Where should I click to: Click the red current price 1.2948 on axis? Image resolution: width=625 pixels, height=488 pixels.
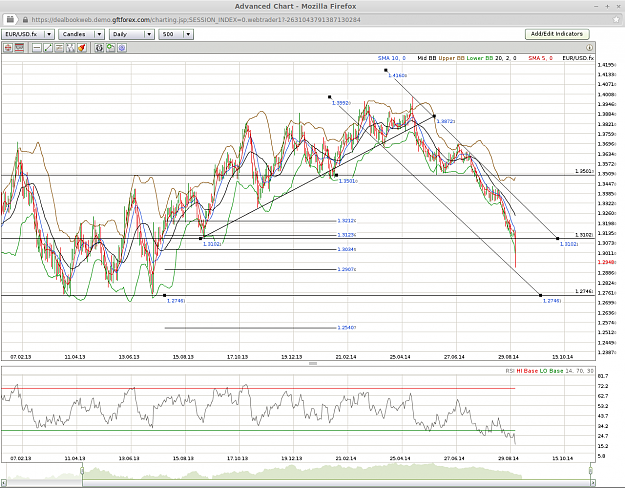[x=606, y=262]
